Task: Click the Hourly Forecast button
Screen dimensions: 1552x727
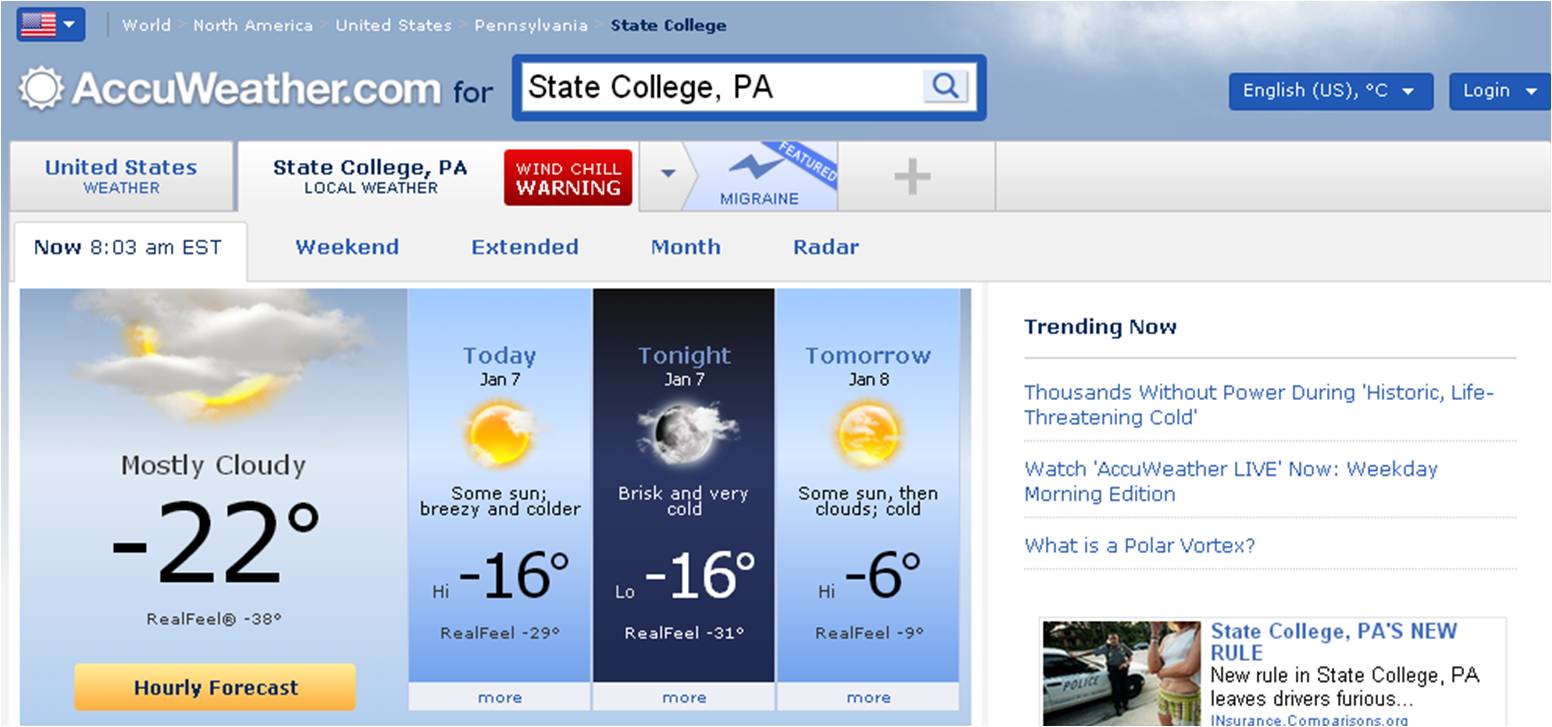Action: (215, 687)
